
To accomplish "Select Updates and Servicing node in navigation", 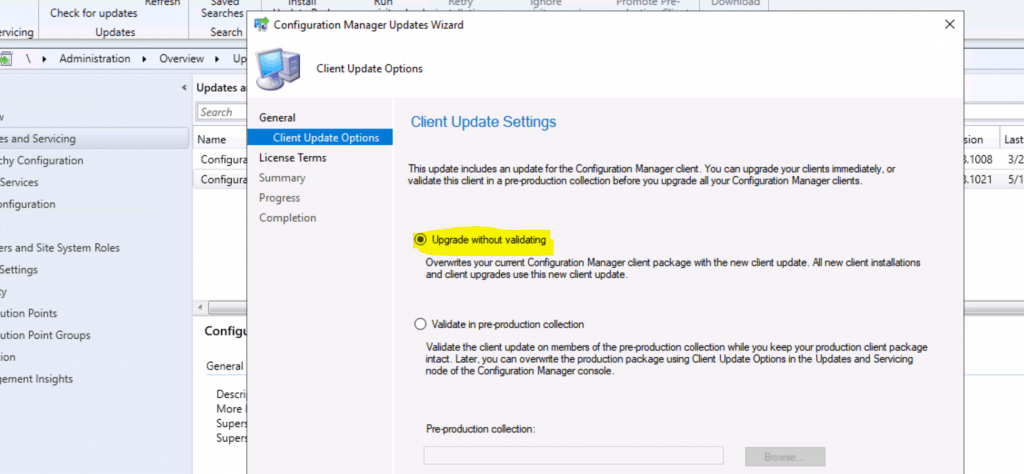I will 93,138.
